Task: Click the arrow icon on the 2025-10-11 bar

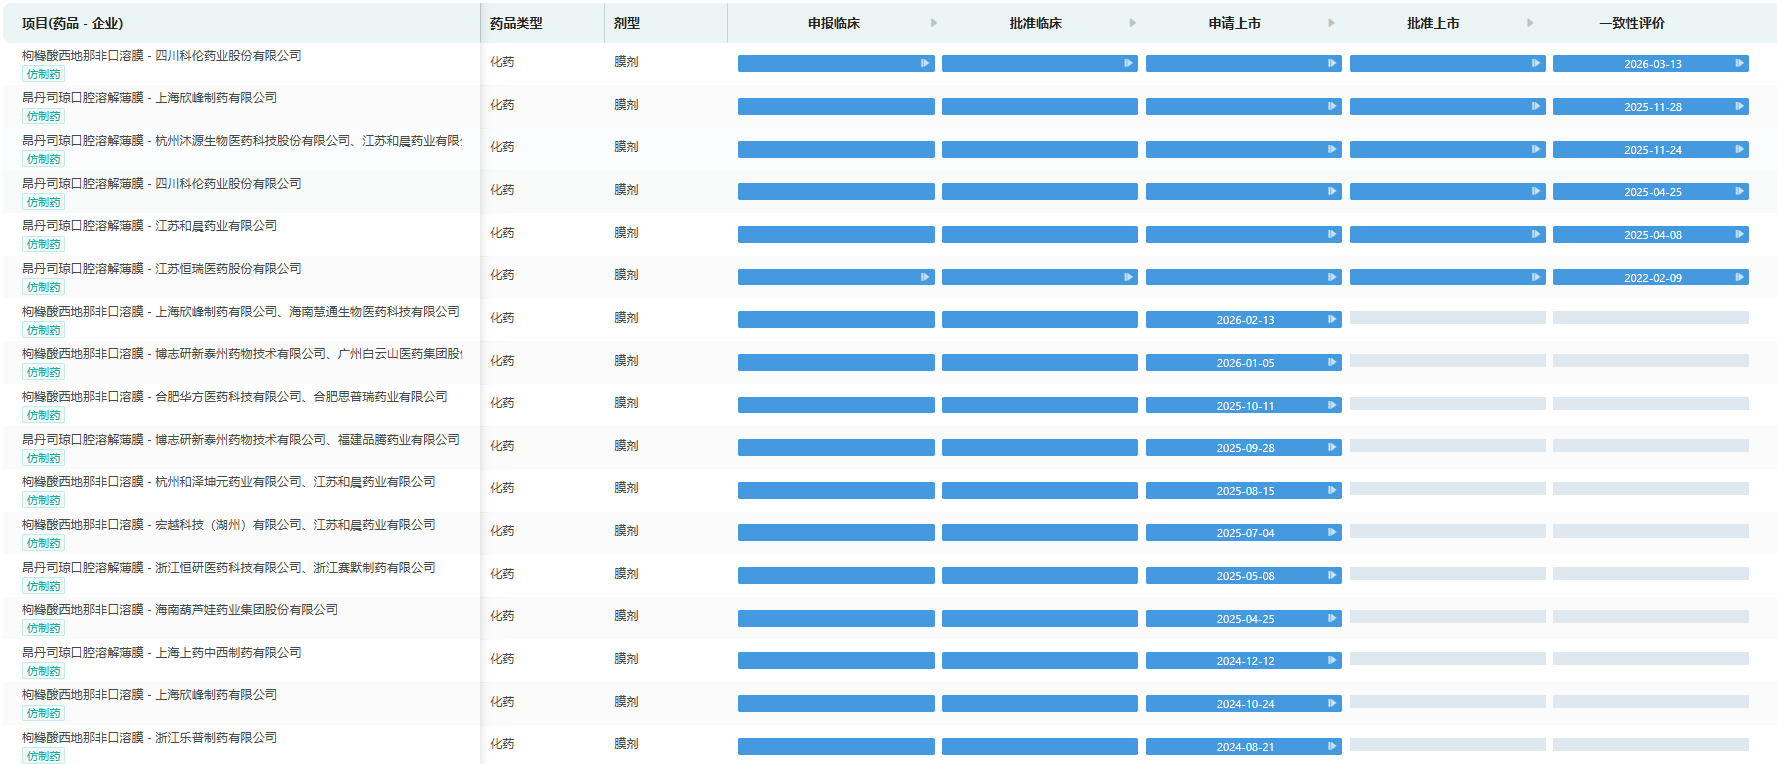Action: [1332, 405]
